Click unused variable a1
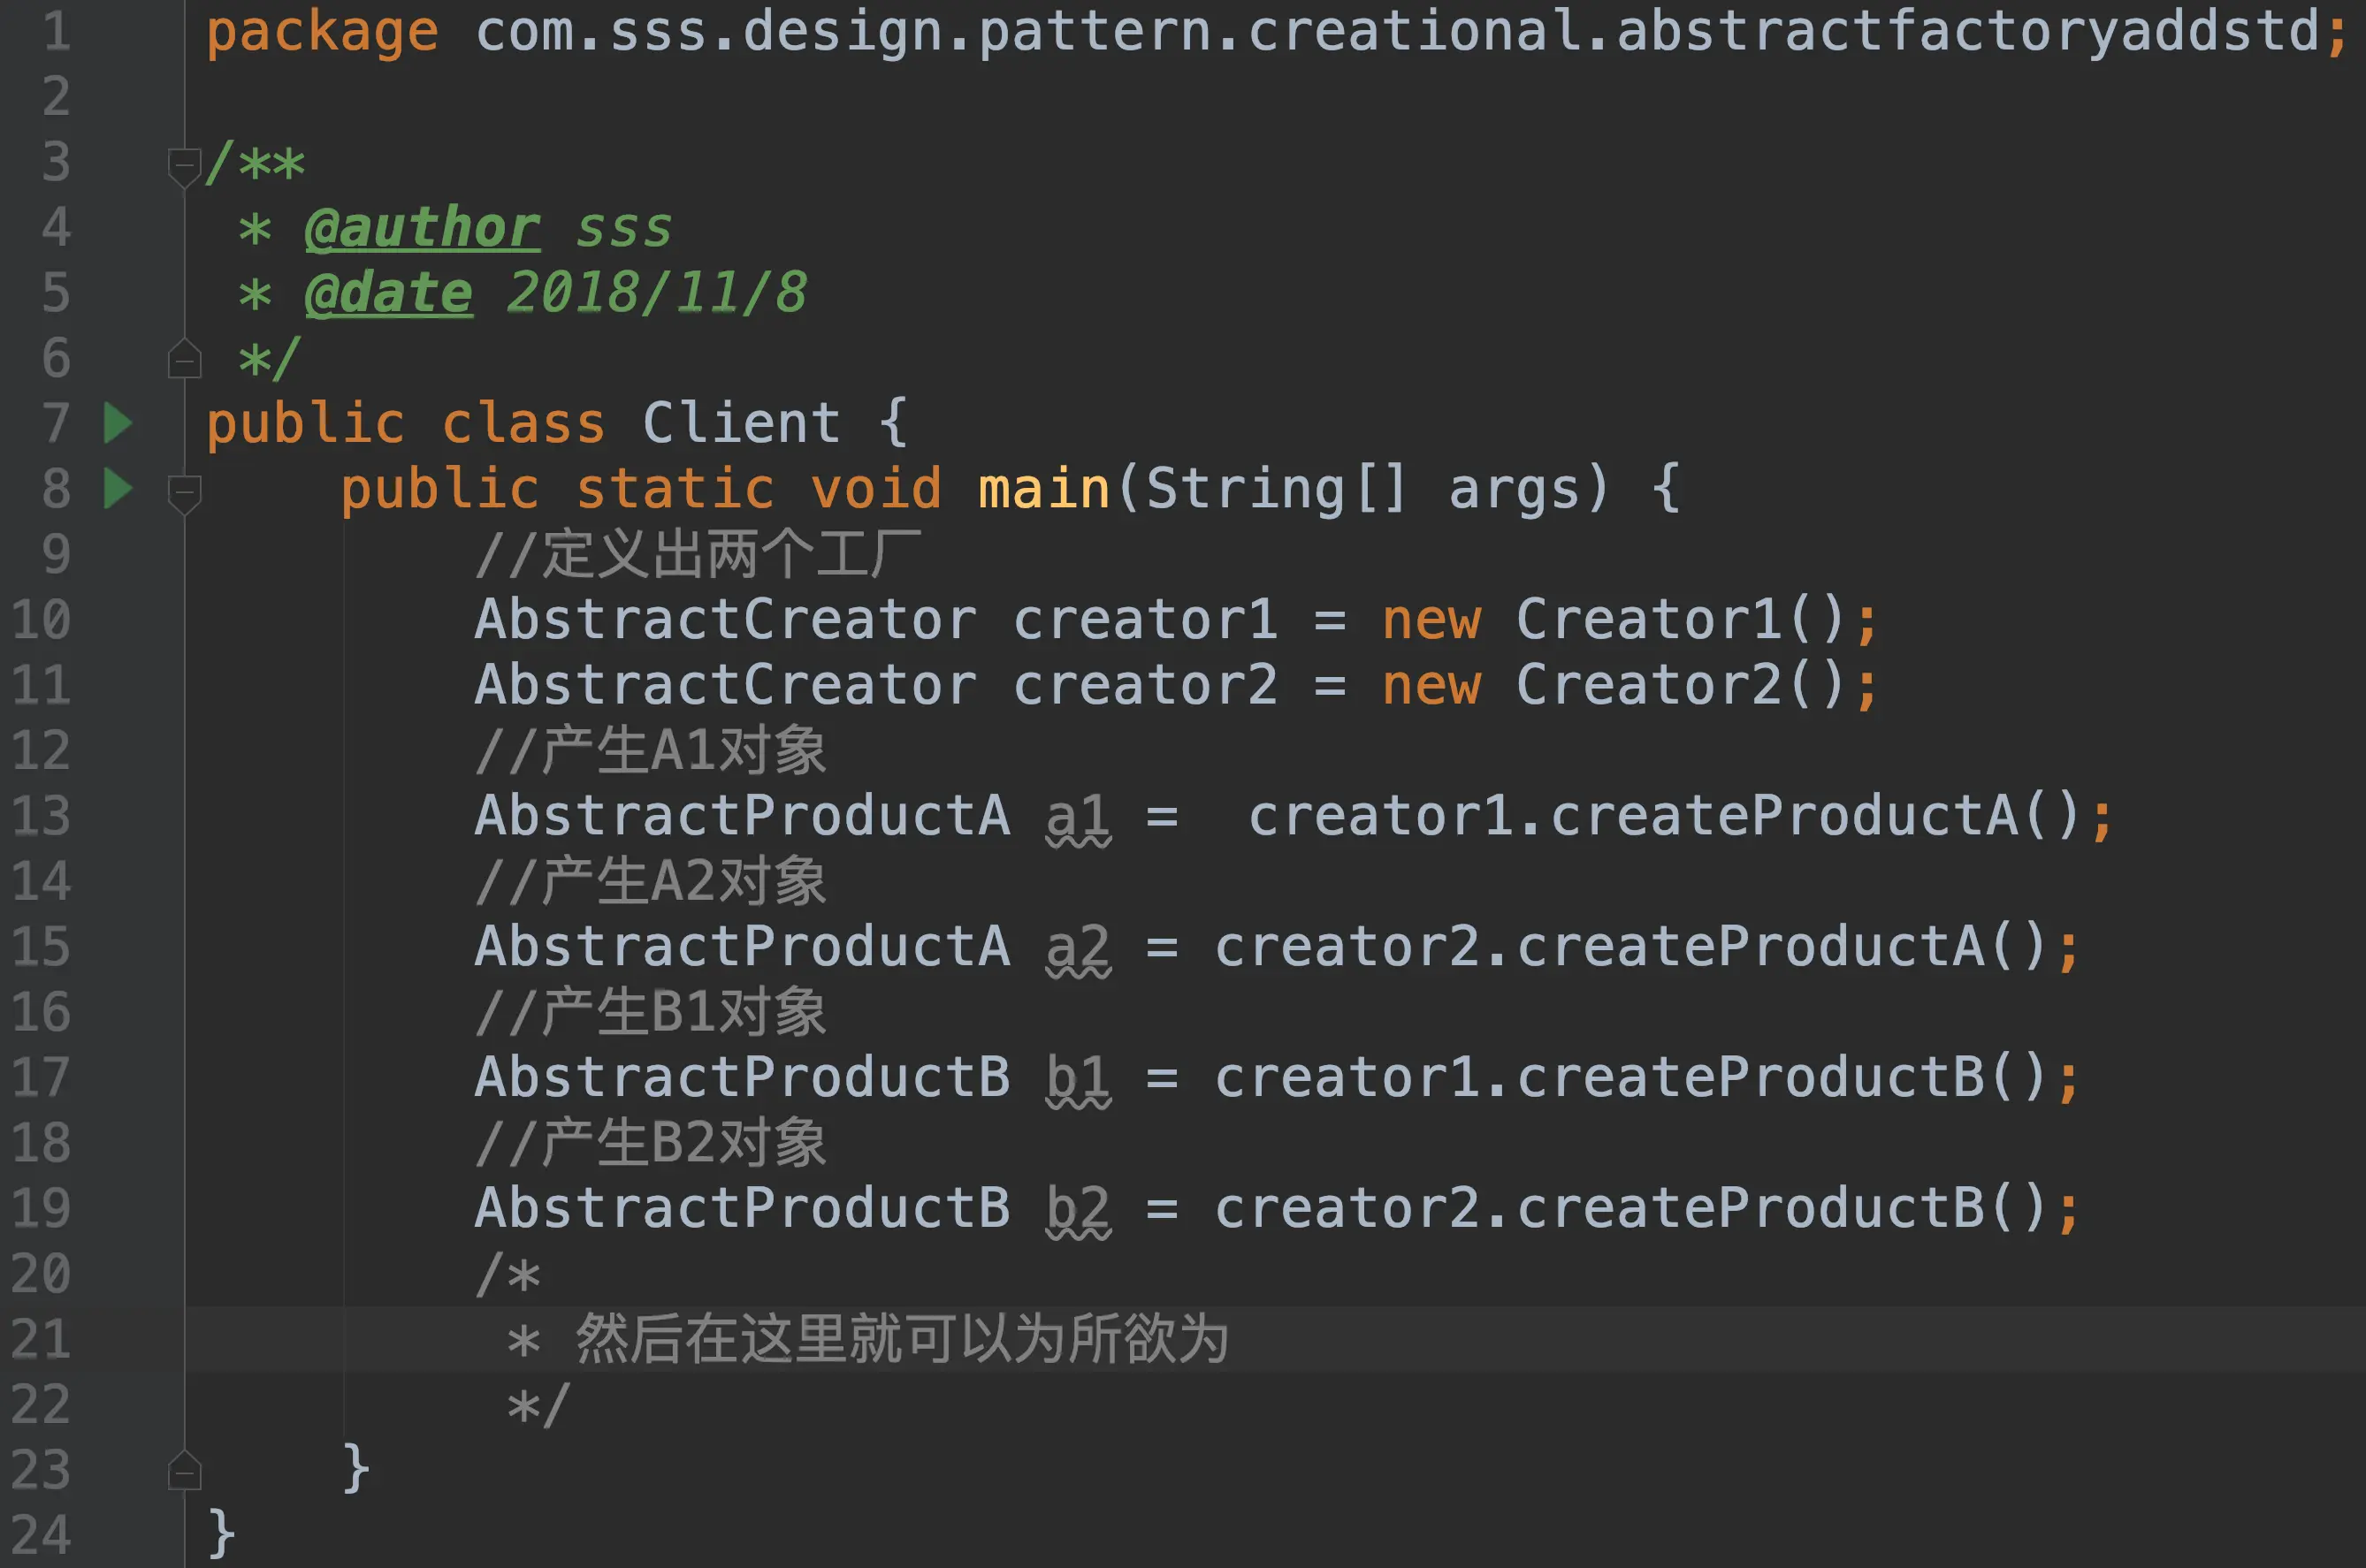The height and width of the screenshot is (1568, 2366). pos(1077,816)
